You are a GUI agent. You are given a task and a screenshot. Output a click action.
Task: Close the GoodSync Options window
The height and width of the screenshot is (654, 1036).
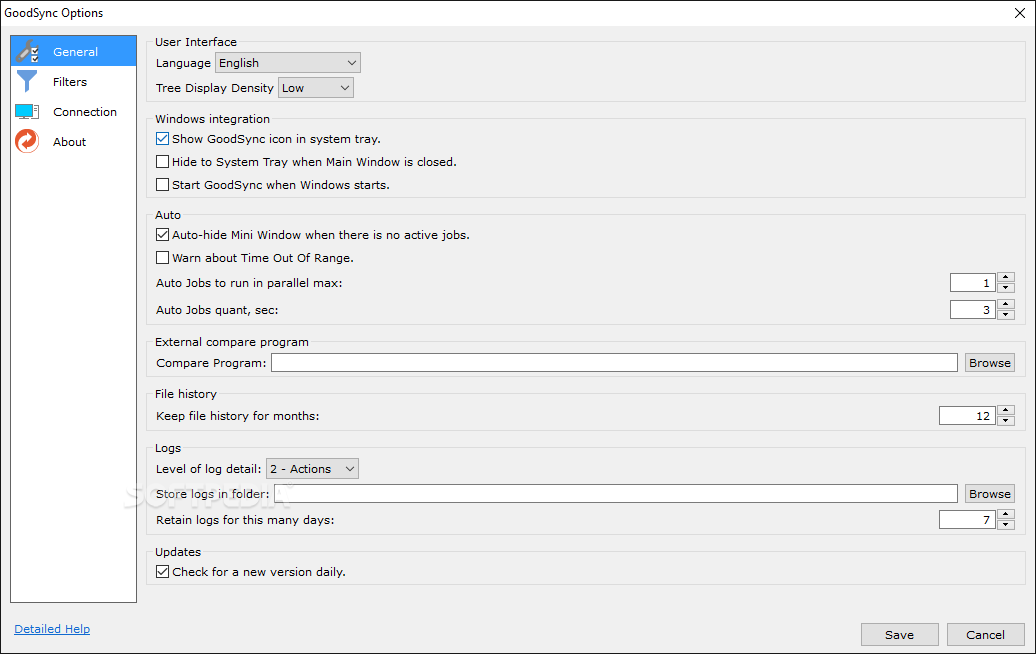coord(1019,13)
